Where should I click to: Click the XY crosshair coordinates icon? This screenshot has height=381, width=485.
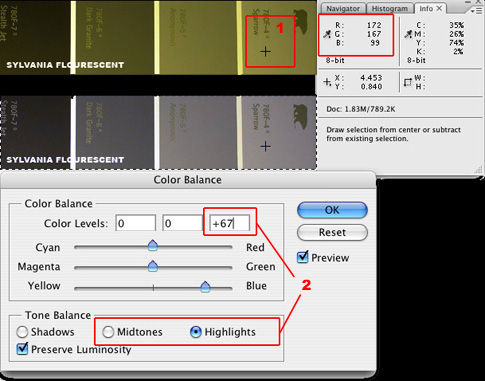(327, 82)
